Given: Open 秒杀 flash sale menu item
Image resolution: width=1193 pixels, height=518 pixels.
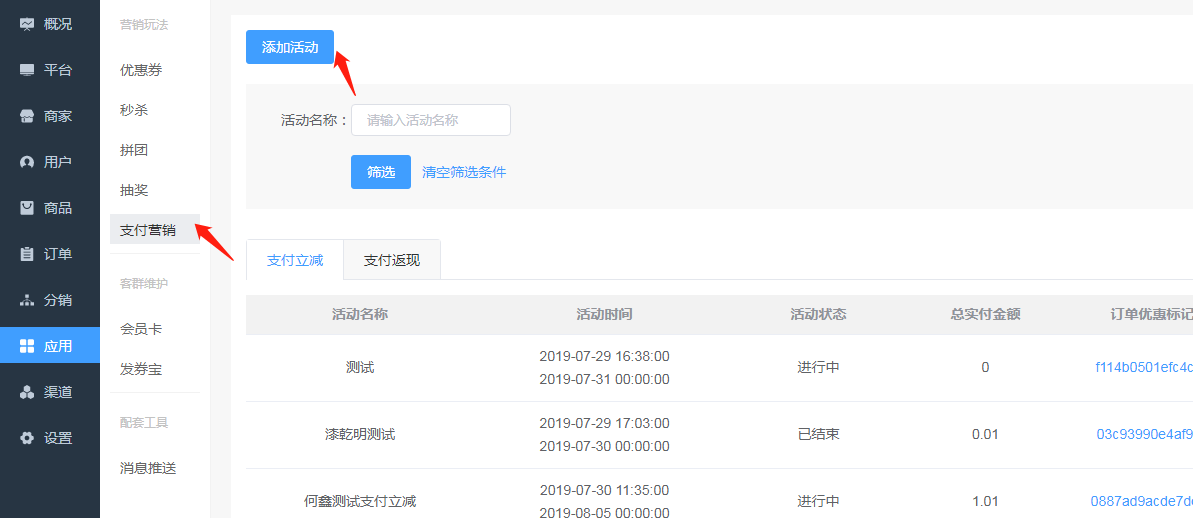Looking at the screenshot, I should (x=134, y=110).
